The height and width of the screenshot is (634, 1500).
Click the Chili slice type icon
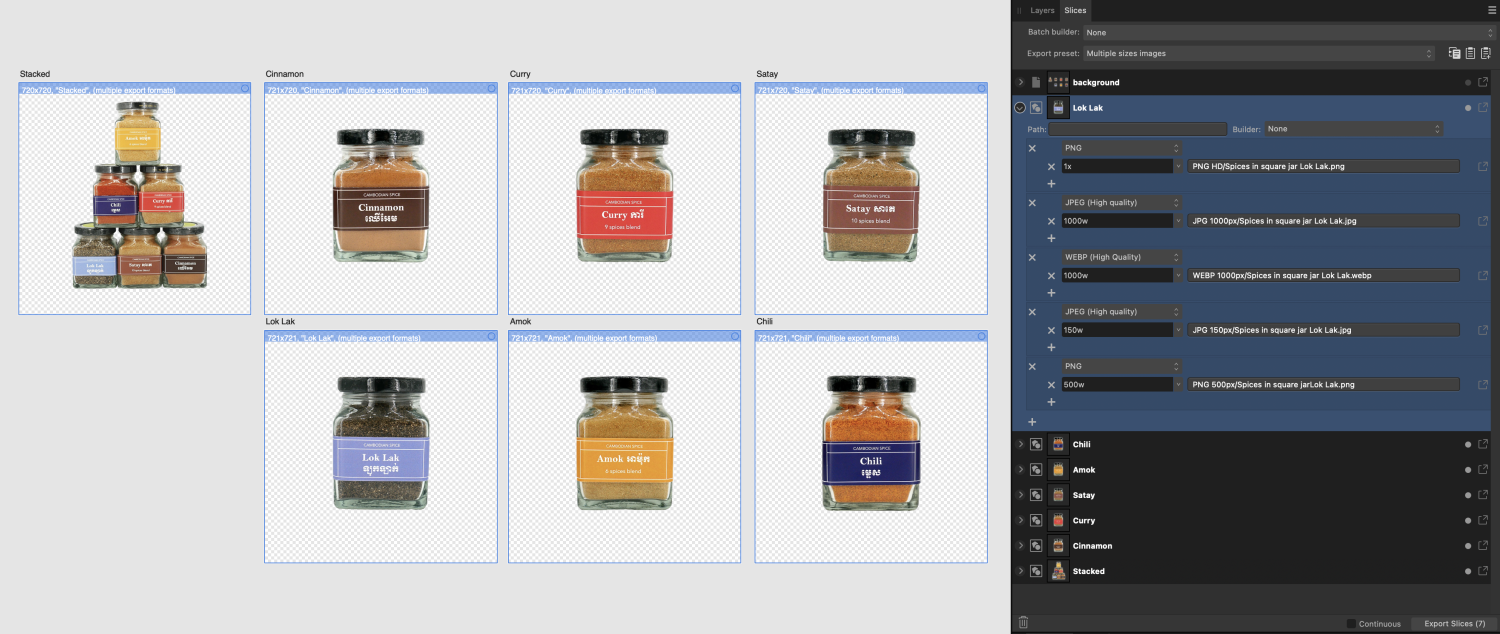click(x=1037, y=444)
